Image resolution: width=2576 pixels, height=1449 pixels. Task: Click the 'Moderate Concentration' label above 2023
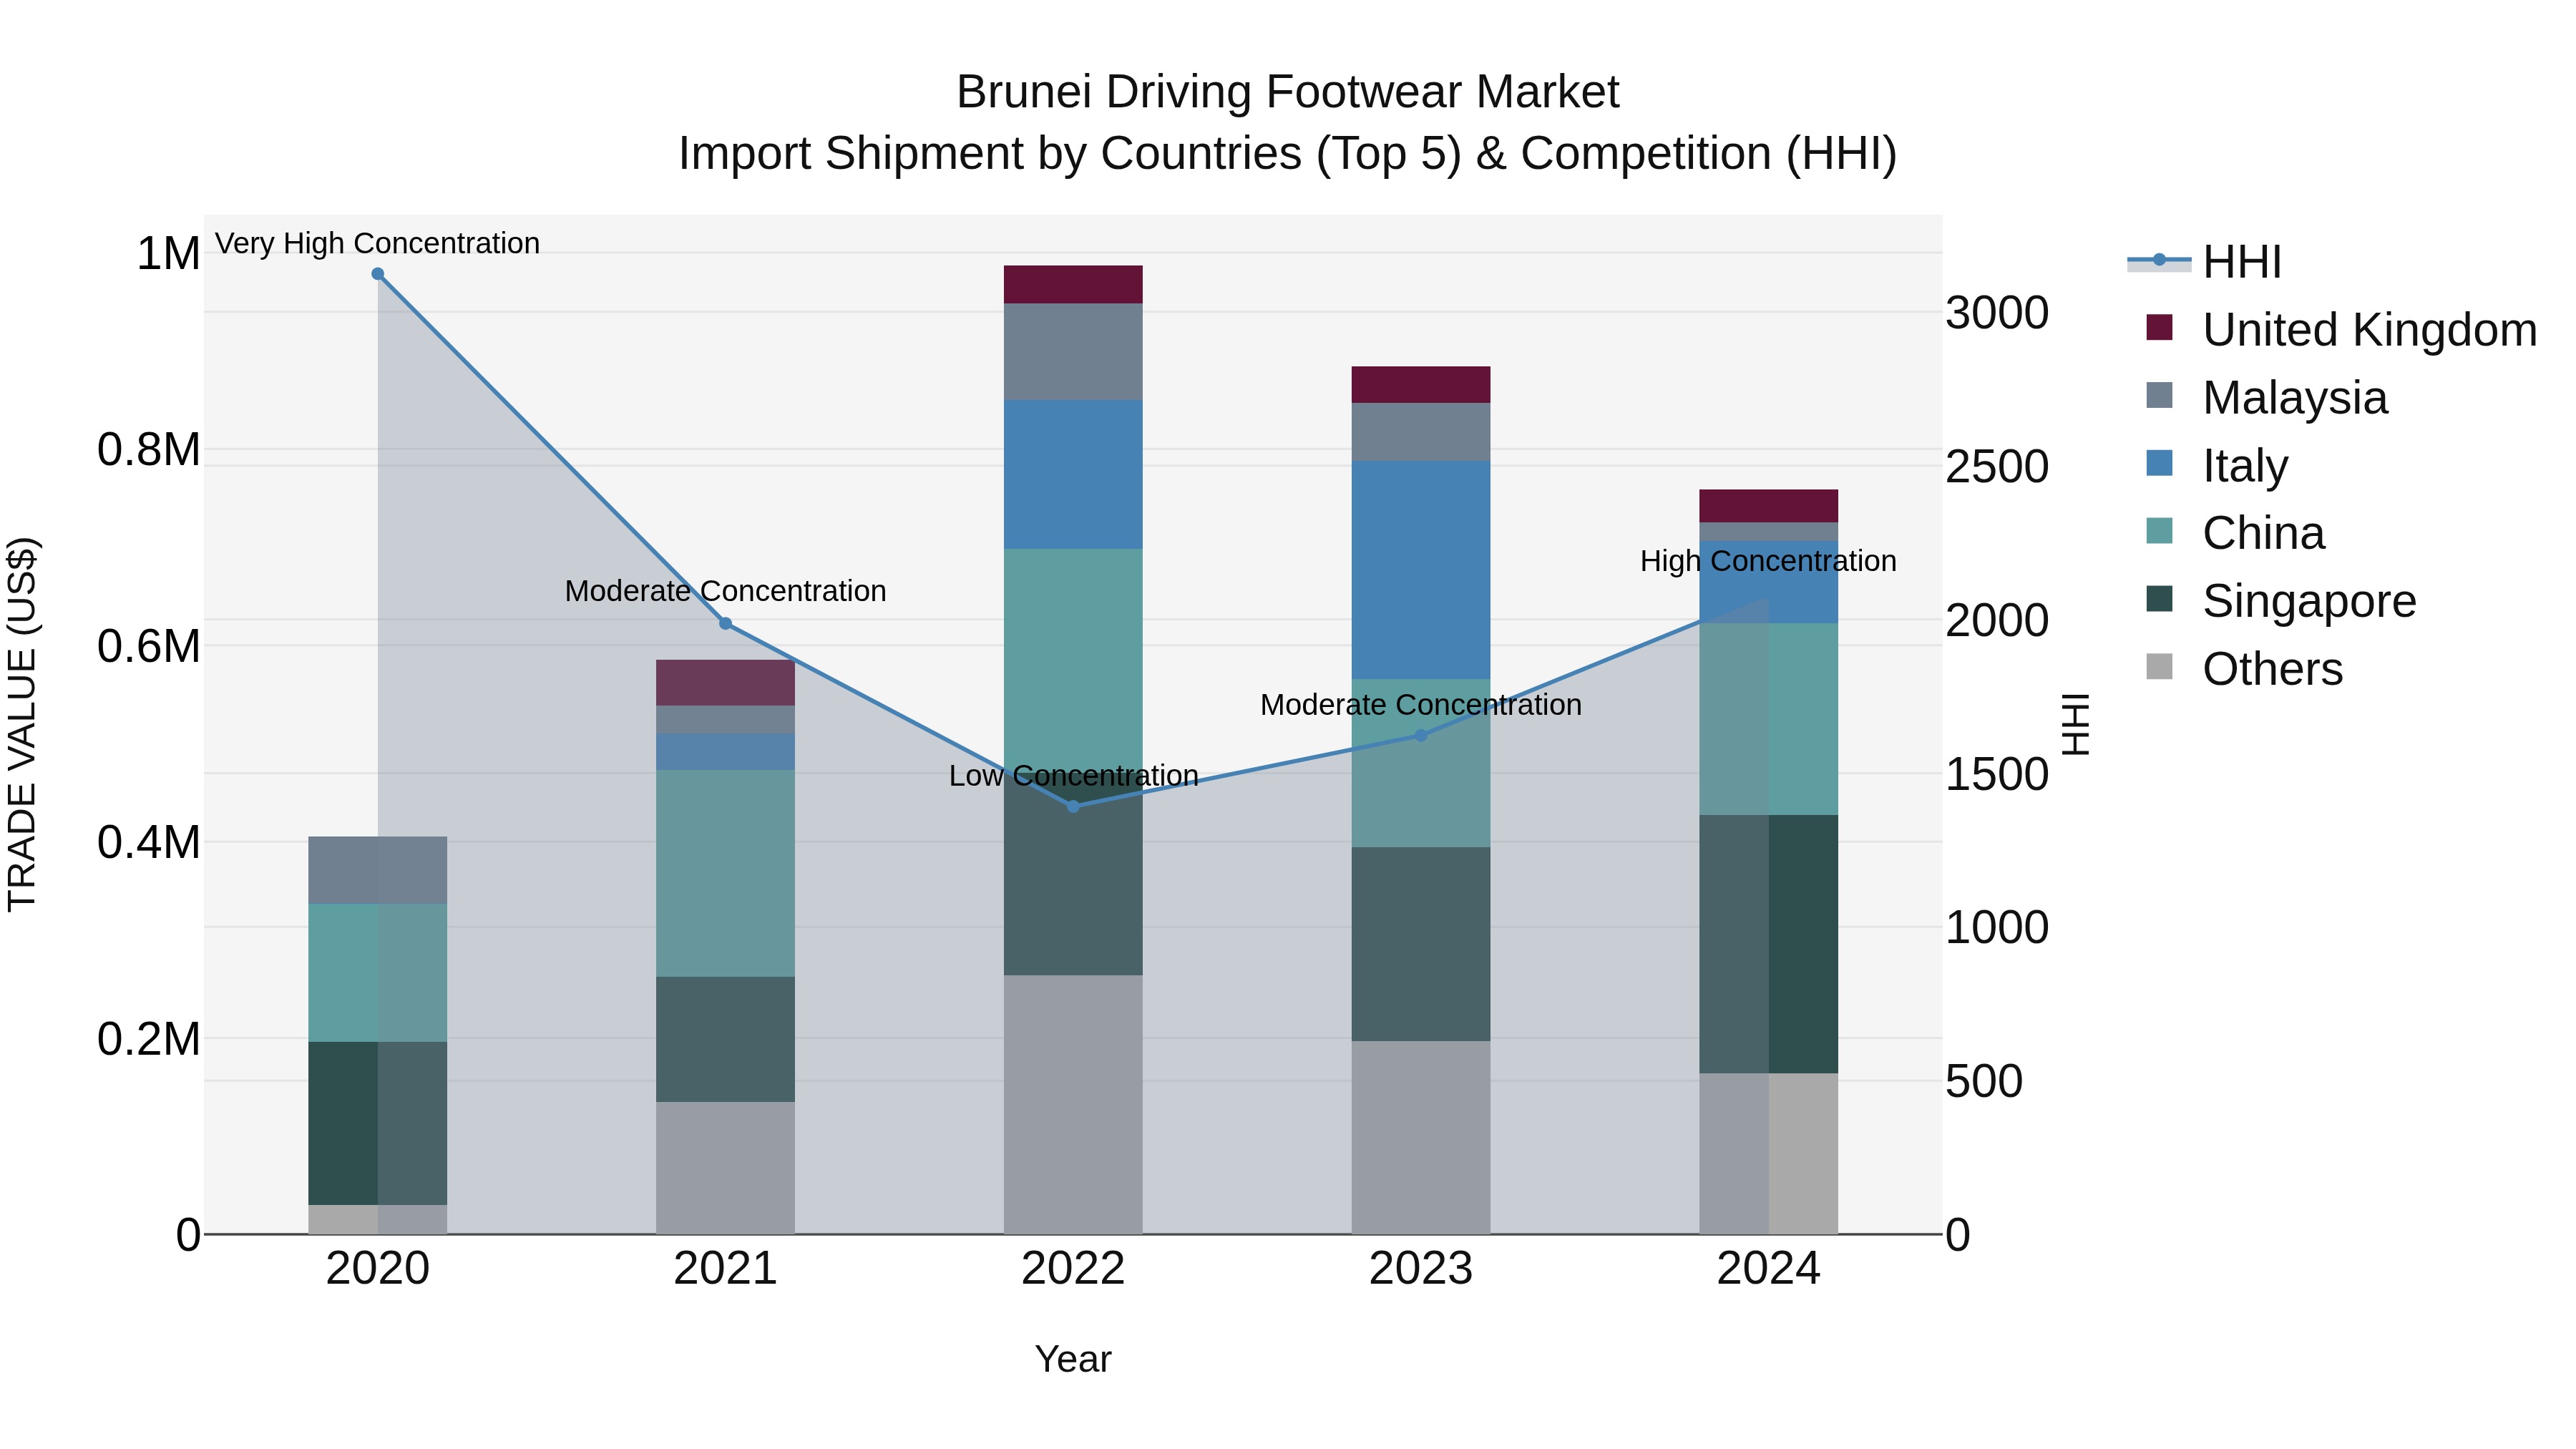pos(1421,705)
